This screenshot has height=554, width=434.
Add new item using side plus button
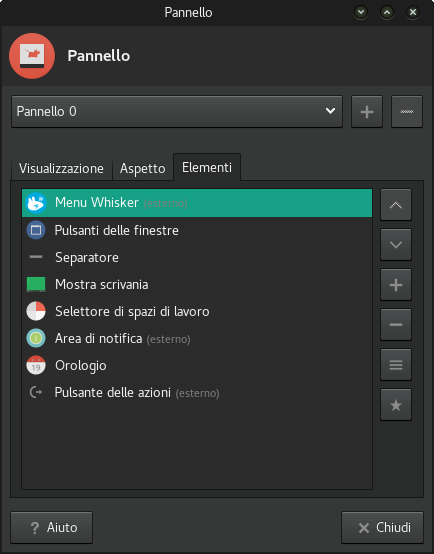[396, 285]
